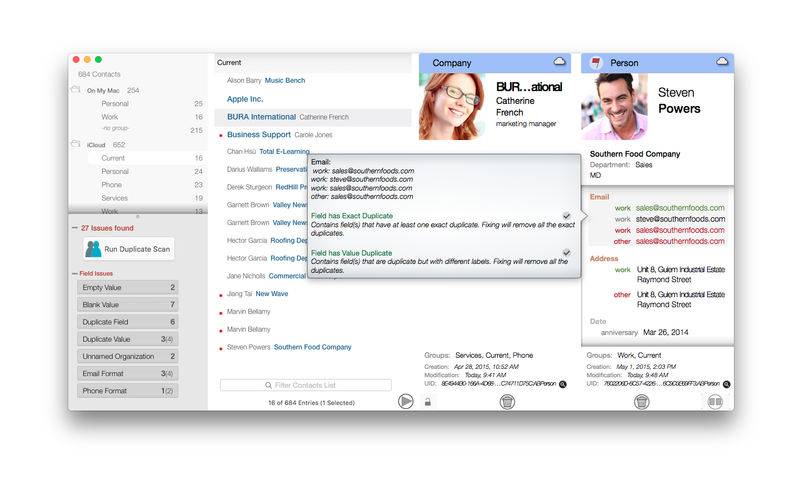Click the trash icon under Person card

pyautogui.click(x=642, y=402)
